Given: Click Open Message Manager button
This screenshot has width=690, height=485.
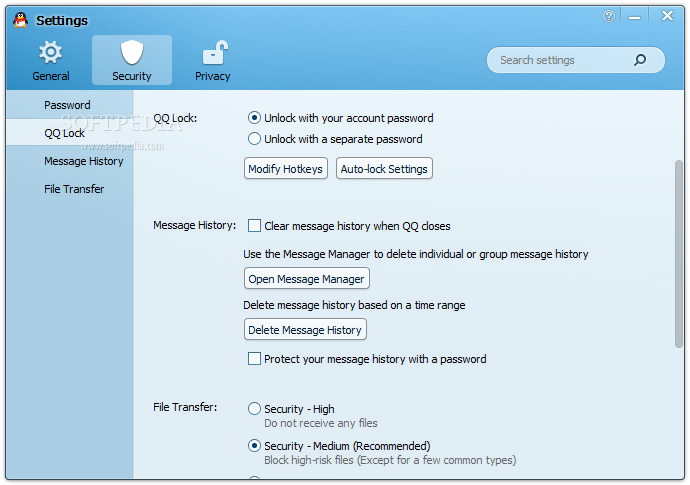Looking at the screenshot, I should coord(307,279).
